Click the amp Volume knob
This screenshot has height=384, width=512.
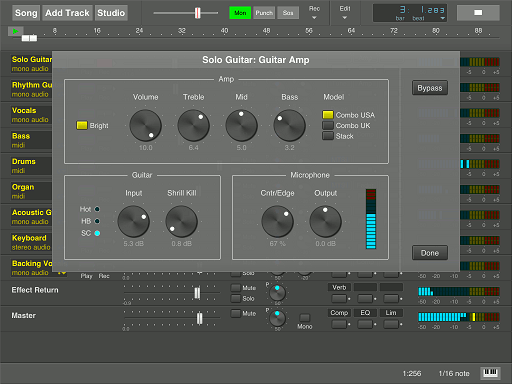click(x=145, y=126)
